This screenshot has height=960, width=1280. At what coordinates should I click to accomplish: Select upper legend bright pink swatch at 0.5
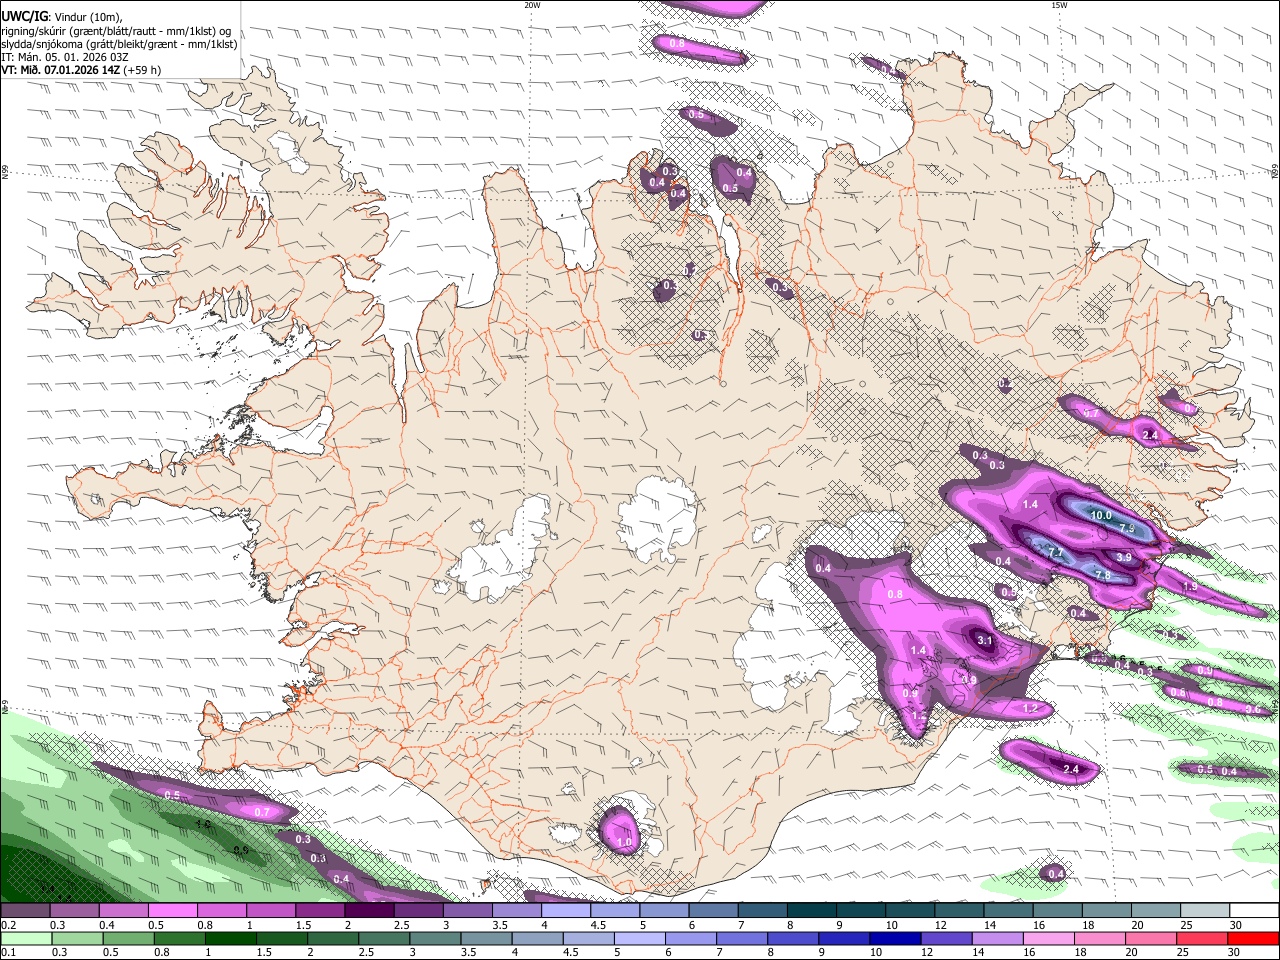(x=172, y=911)
